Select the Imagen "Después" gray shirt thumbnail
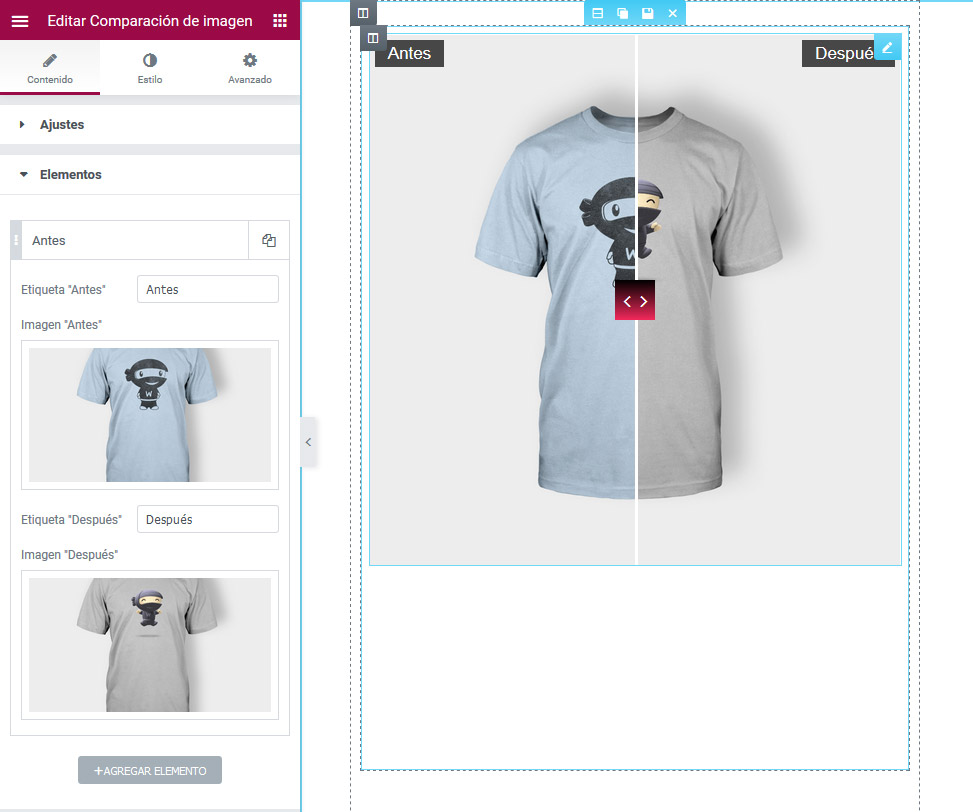Viewport: 973px width, 812px height. click(x=150, y=644)
